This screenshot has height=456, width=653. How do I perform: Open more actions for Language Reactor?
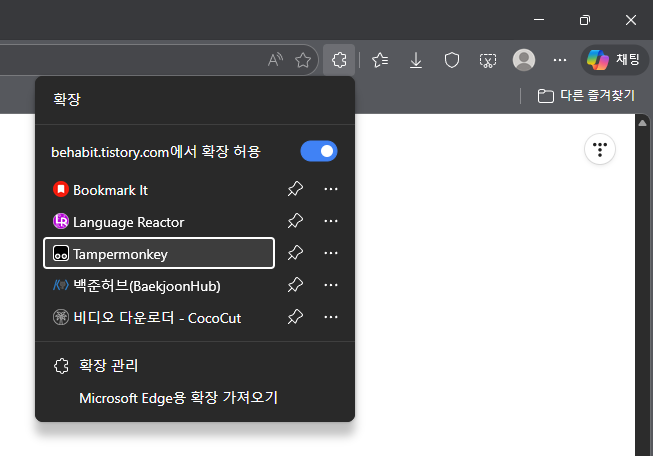[x=331, y=221]
